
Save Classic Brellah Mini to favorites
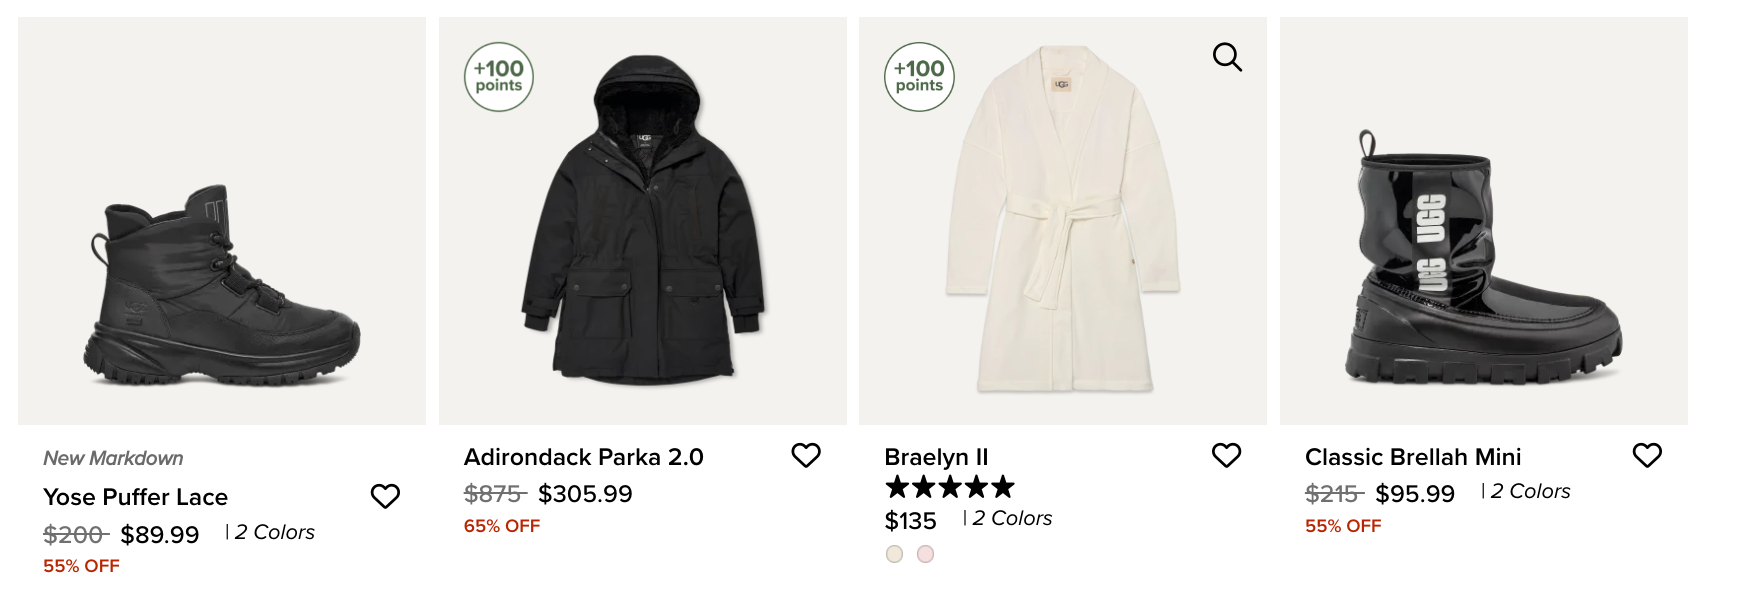click(x=1647, y=455)
